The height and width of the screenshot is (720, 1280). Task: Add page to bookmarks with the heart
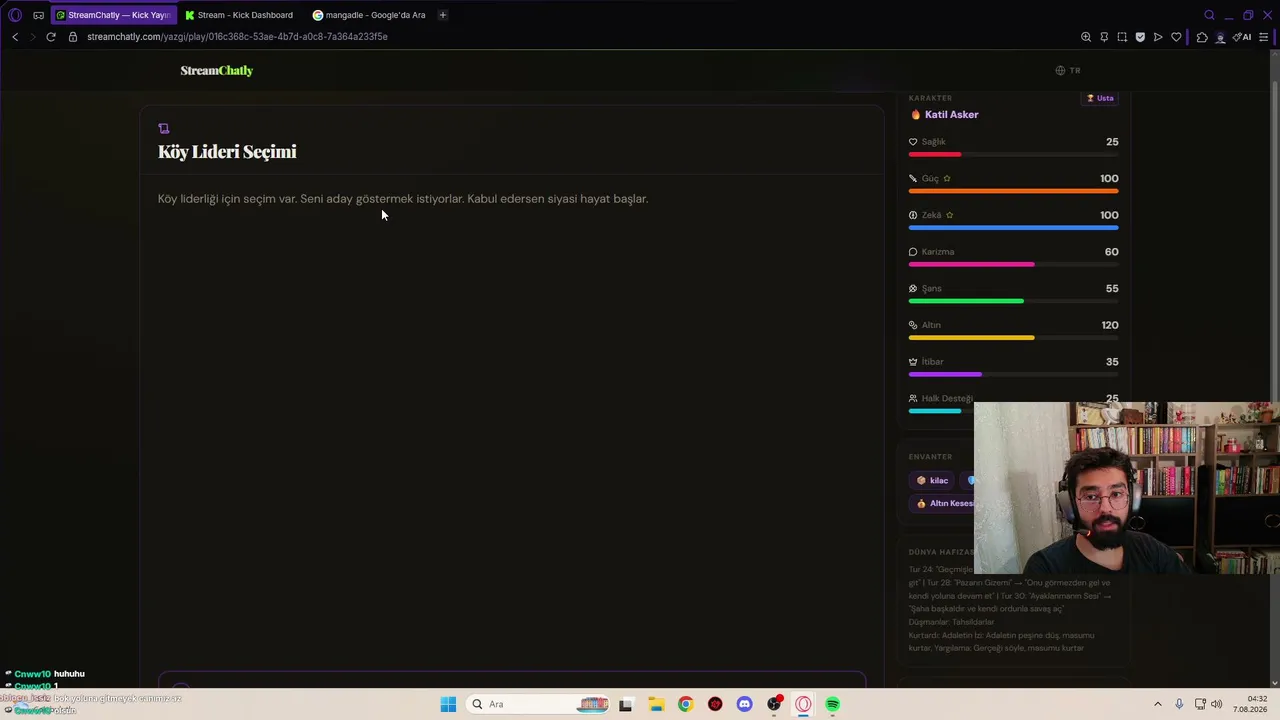point(1176,37)
